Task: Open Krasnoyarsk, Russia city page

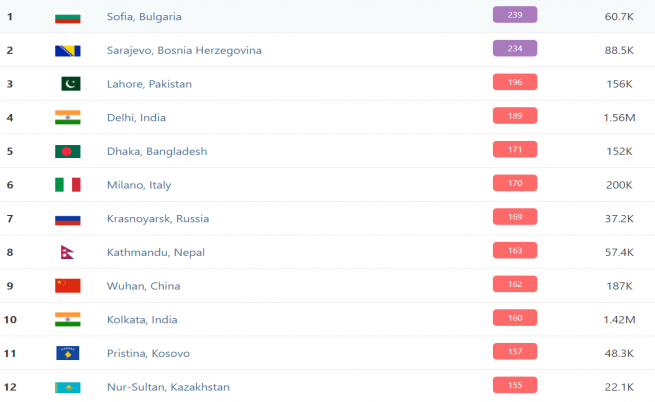Action: click(x=158, y=219)
